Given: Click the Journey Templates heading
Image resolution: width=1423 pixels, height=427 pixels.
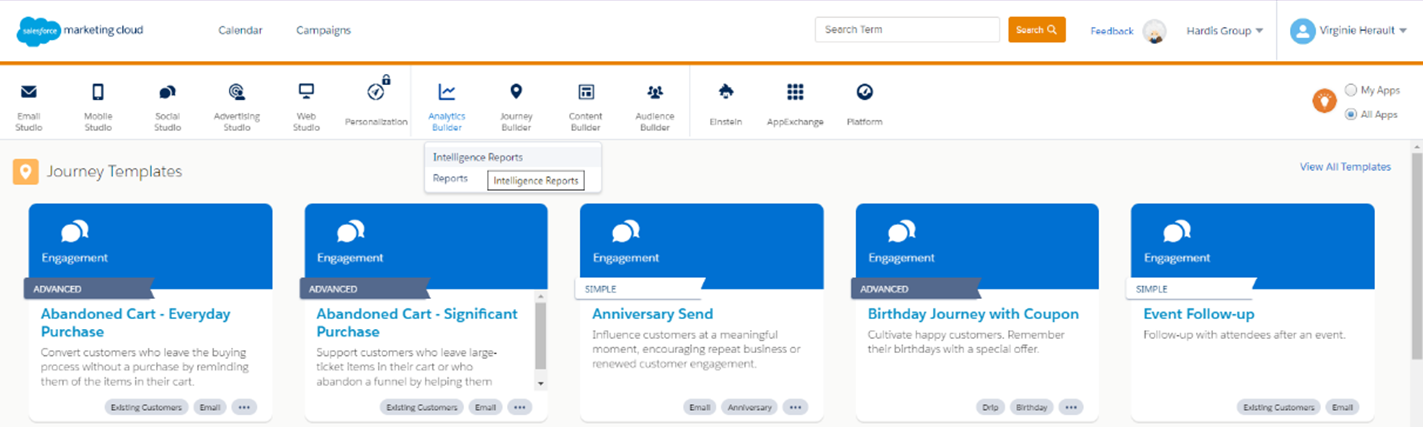Looking at the screenshot, I should tap(114, 171).
